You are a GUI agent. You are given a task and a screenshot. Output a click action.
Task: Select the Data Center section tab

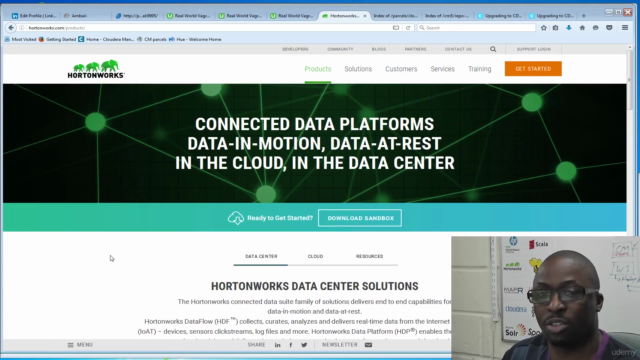click(x=261, y=256)
